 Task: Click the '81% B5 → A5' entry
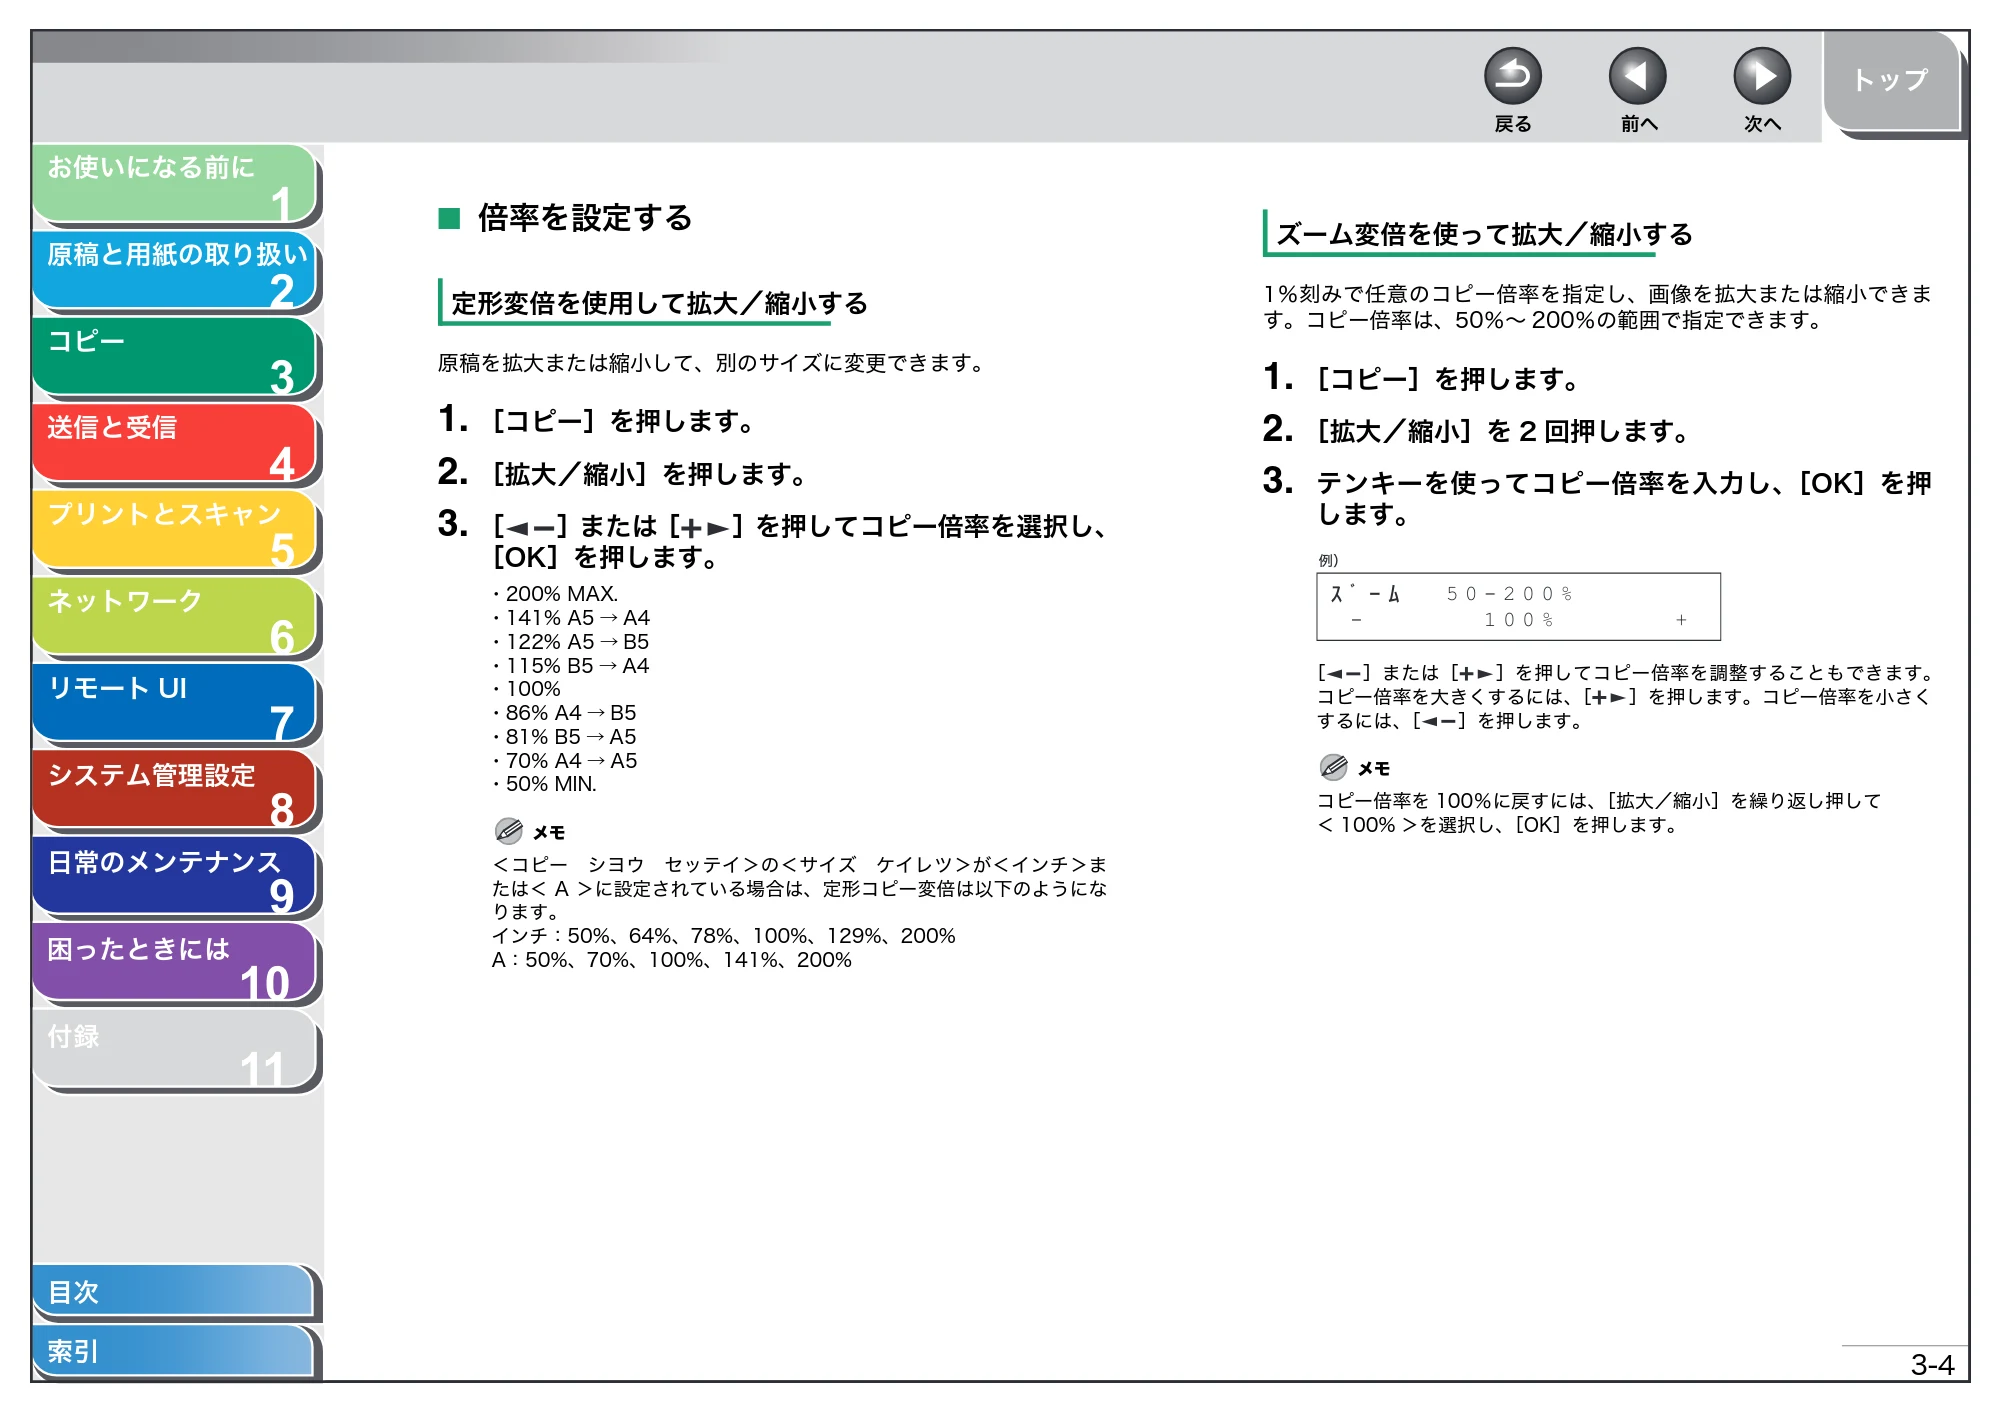point(571,737)
